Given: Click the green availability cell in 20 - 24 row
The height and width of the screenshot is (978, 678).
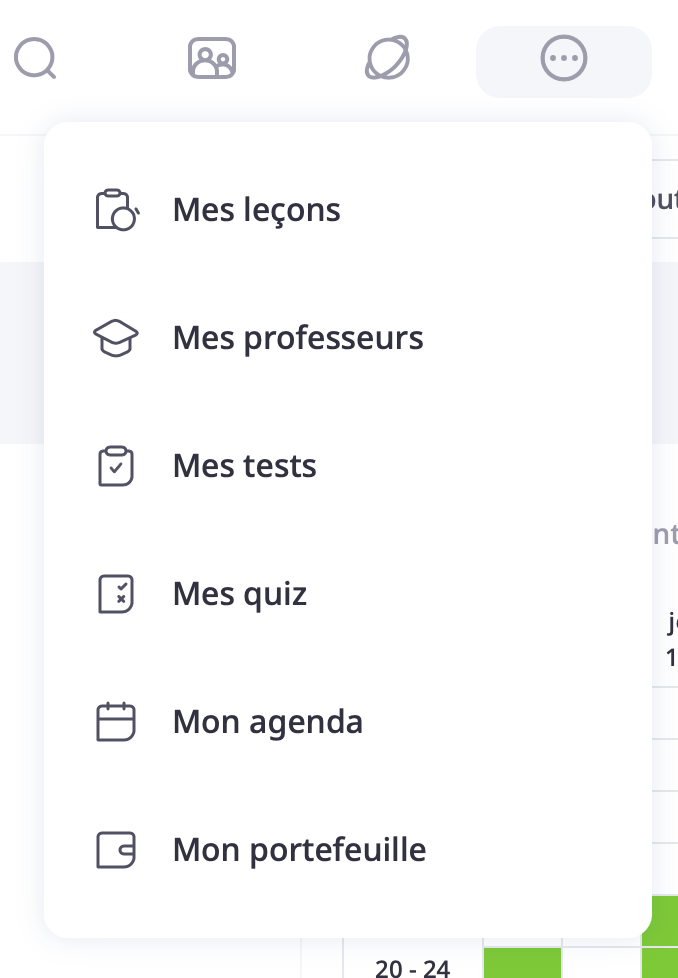Looking at the screenshot, I should point(522,962).
